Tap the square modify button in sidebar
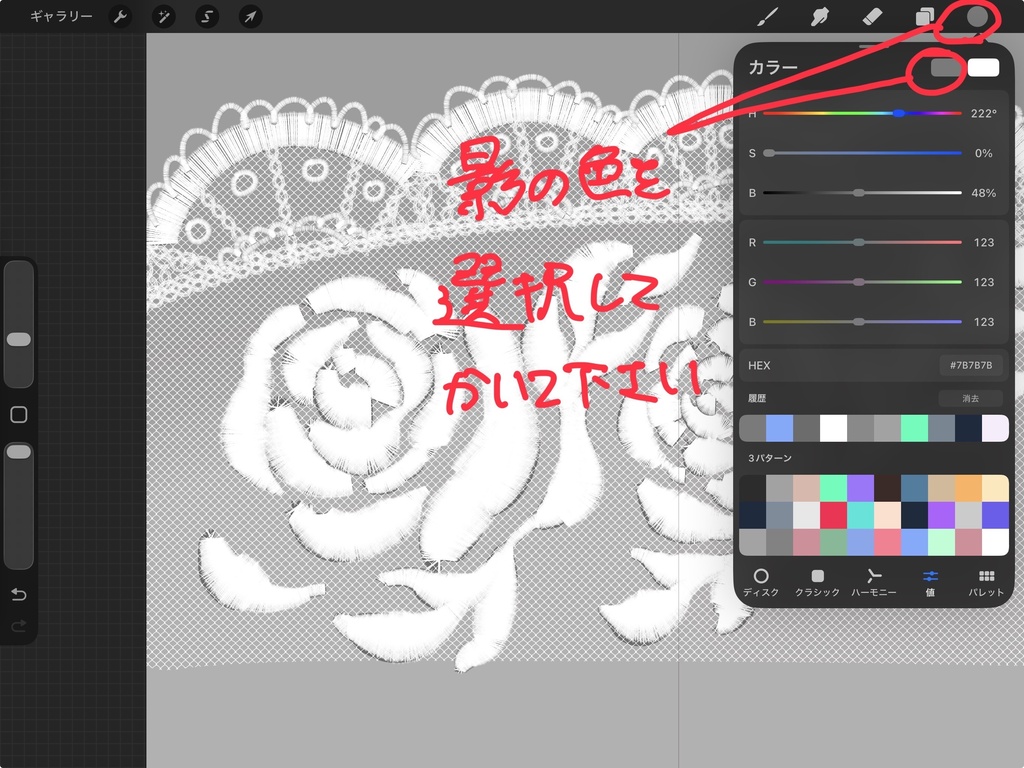 point(19,415)
